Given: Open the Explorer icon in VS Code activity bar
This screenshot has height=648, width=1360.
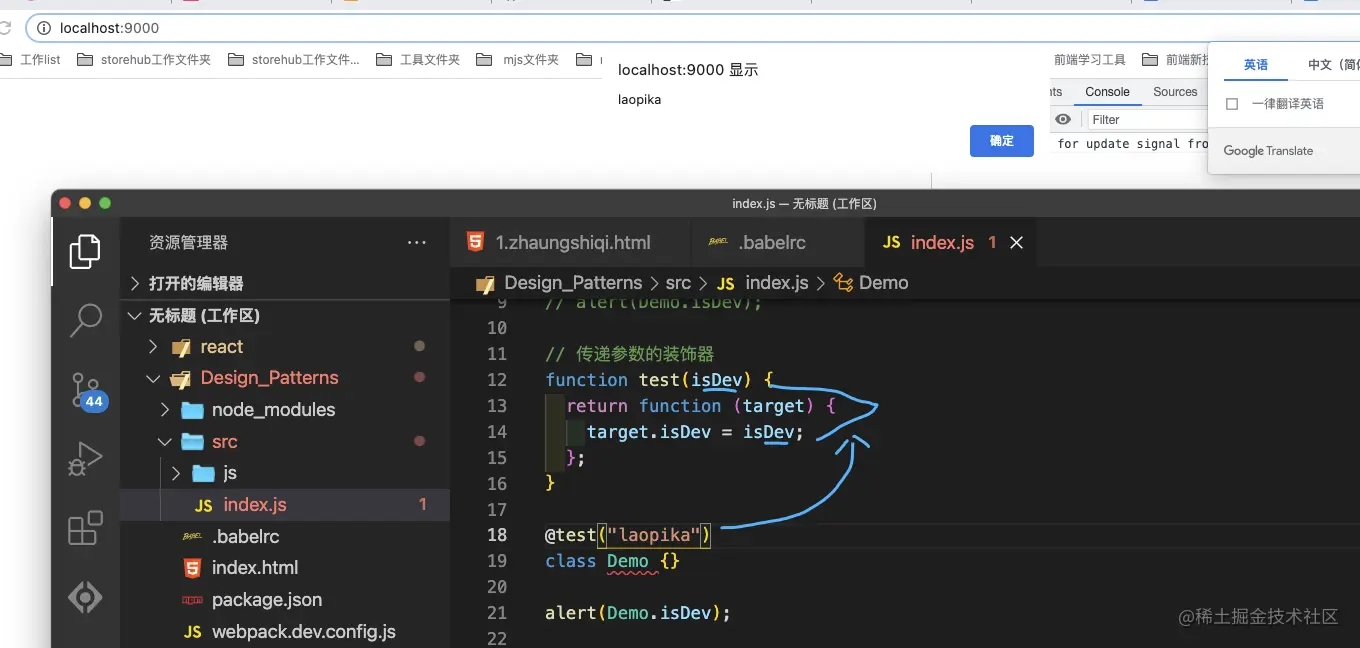Looking at the screenshot, I should (85, 251).
